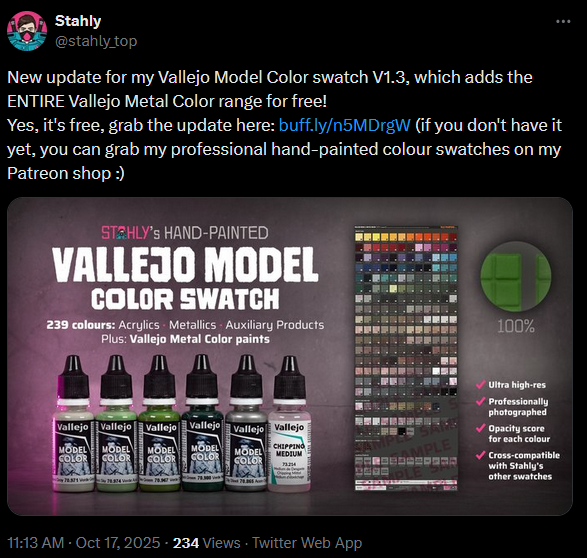The width and height of the screenshot is (587, 558).
Task: Click the 234 Views count
Action: [x=206, y=543]
